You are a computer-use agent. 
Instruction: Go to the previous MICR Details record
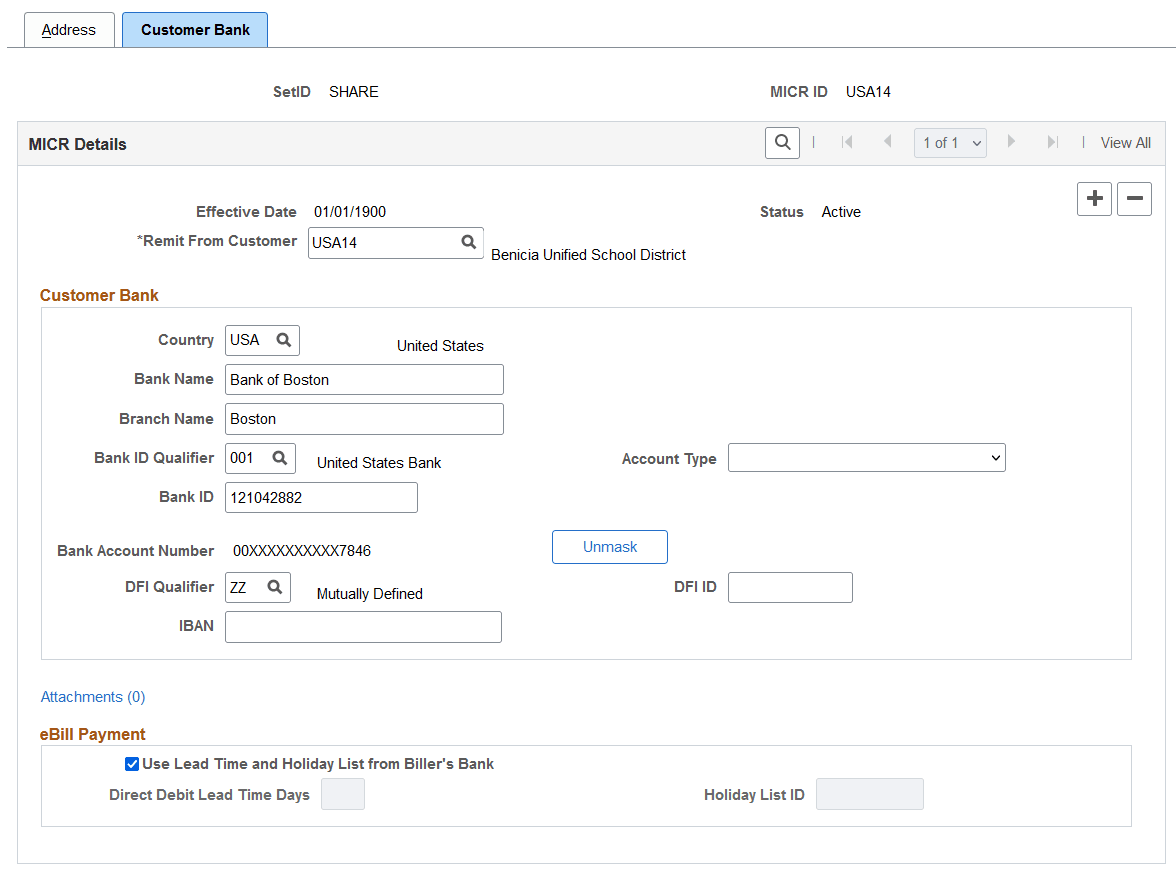click(x=888, y=142)
